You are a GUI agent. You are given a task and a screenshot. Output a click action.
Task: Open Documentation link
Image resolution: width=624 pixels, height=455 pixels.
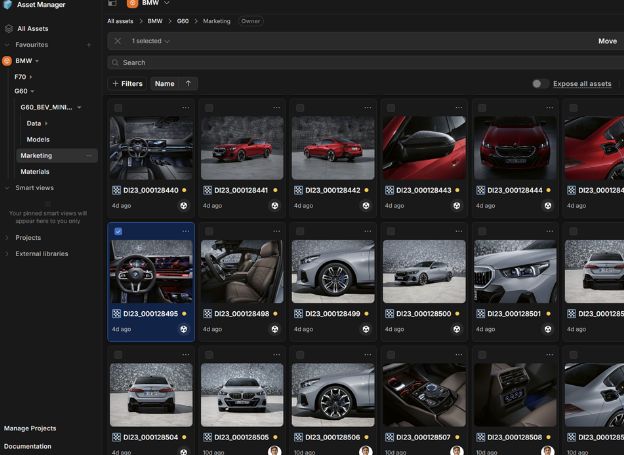click(27, 447)
